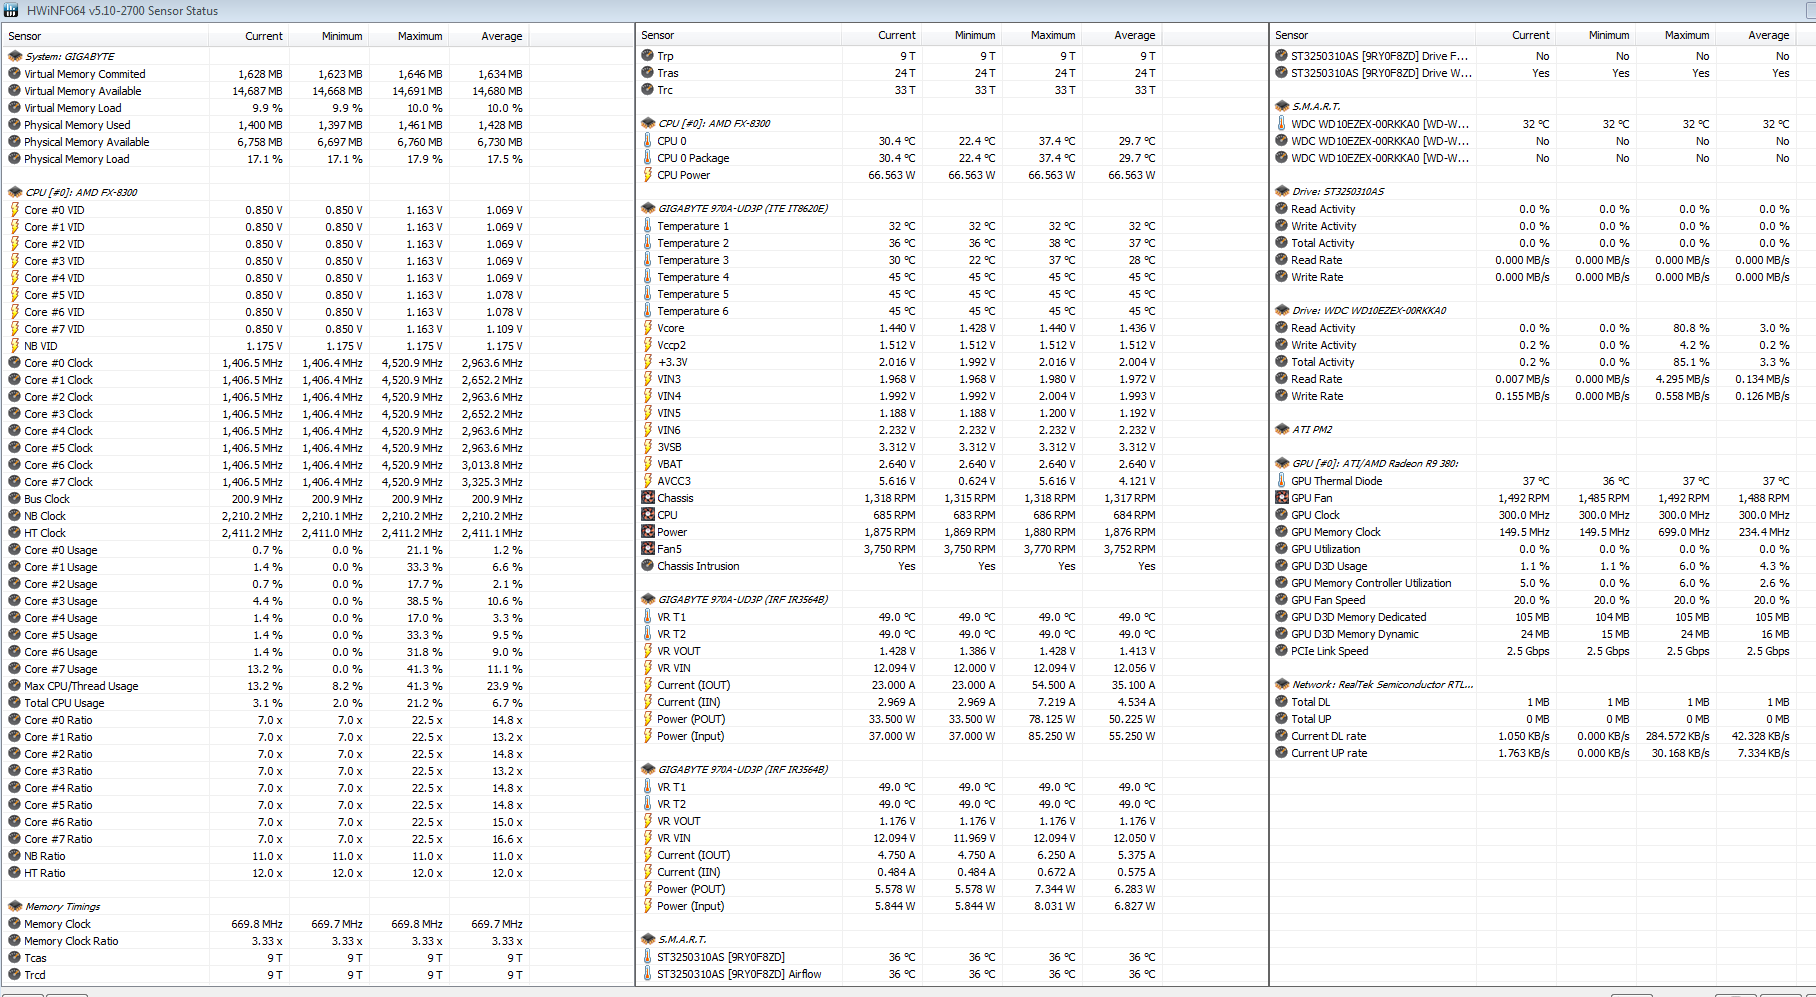
Task: Select the GIGABYTE 970A-UD3P (ITE IT8620E) group header
Action: click(x=743, y=209)
